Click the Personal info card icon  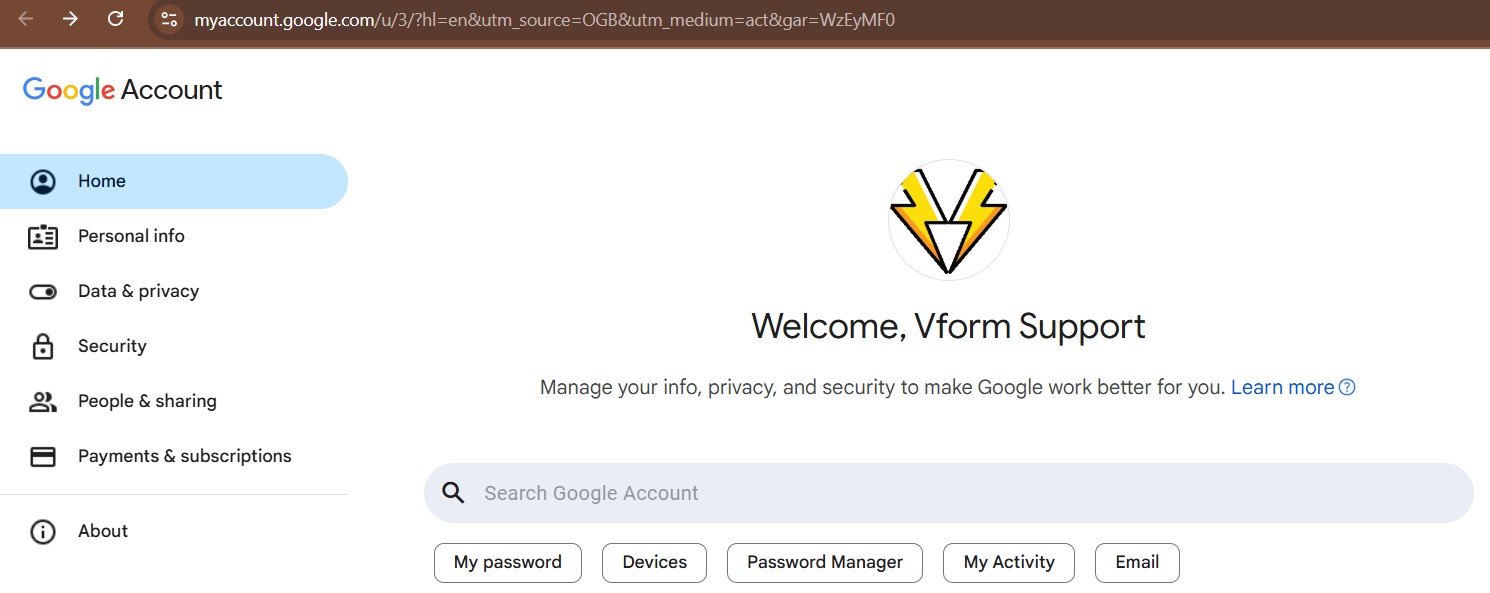pyautogui.click(x=42, y=236)
